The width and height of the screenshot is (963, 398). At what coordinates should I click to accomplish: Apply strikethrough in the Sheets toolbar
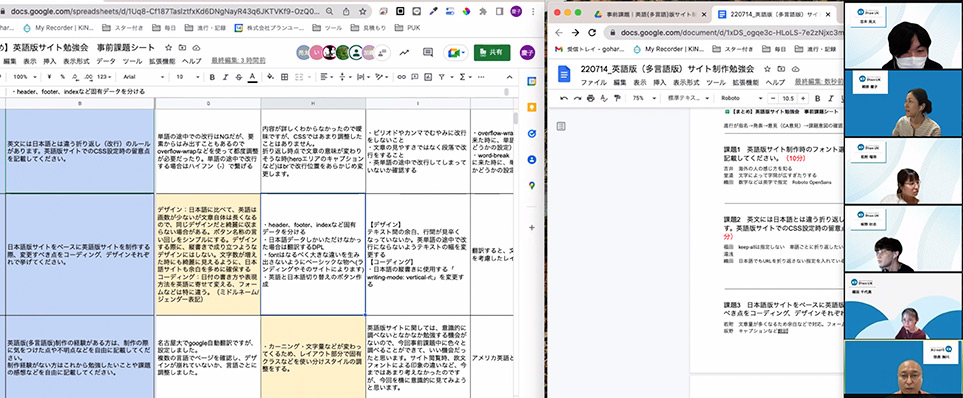point(239,77)
